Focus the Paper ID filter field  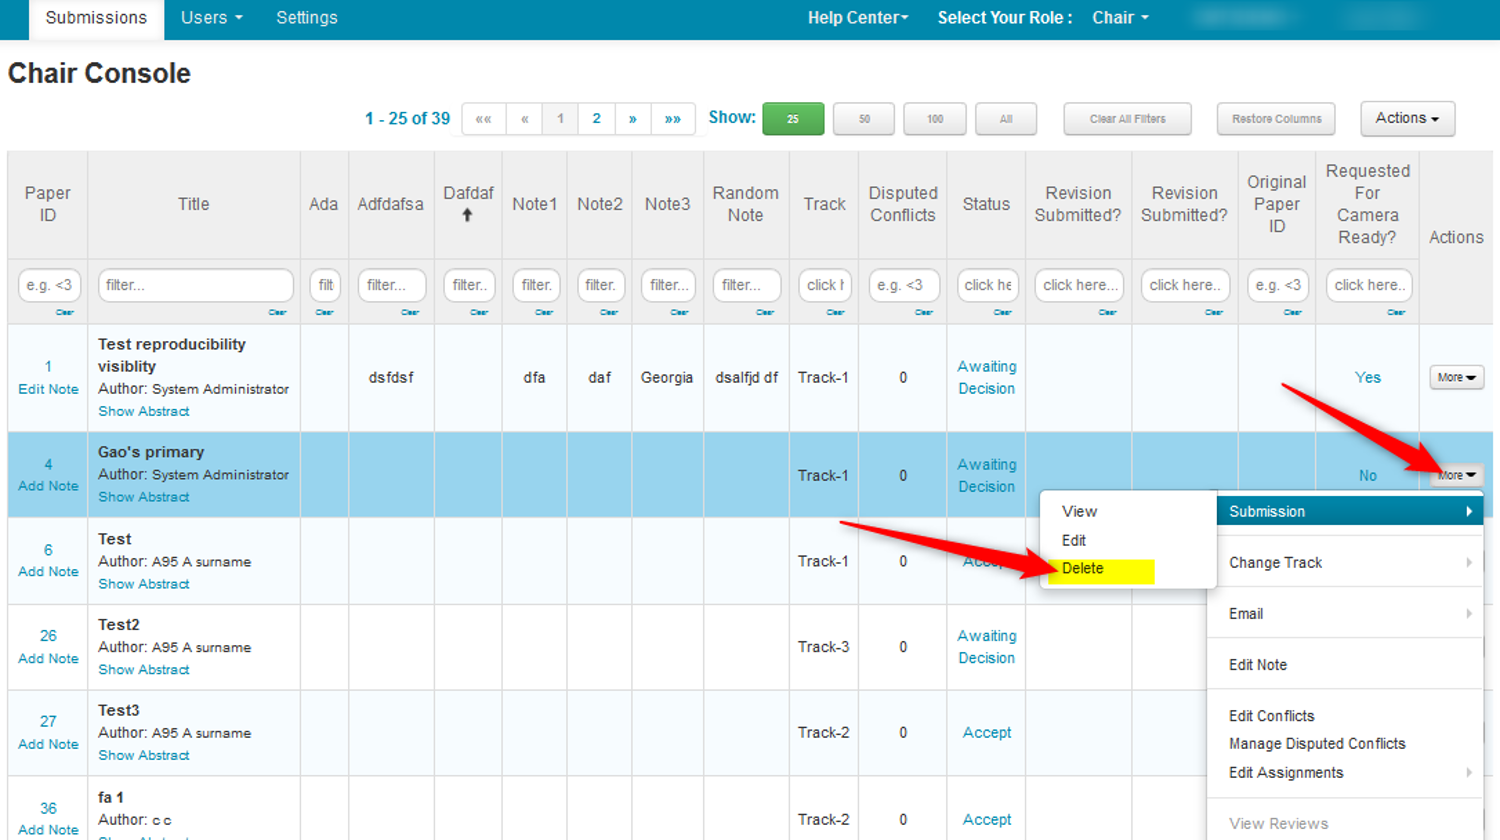pyautogui.click(x=49, y=285)
